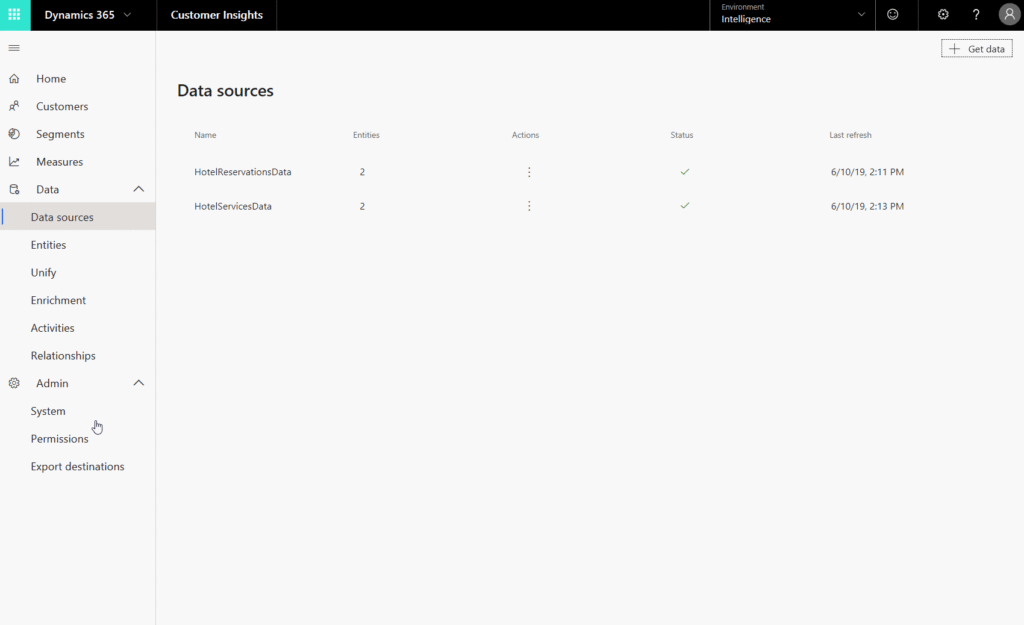Open the HotelReservationsData source
Viewport: 1024px width, 625px height.
243,171
